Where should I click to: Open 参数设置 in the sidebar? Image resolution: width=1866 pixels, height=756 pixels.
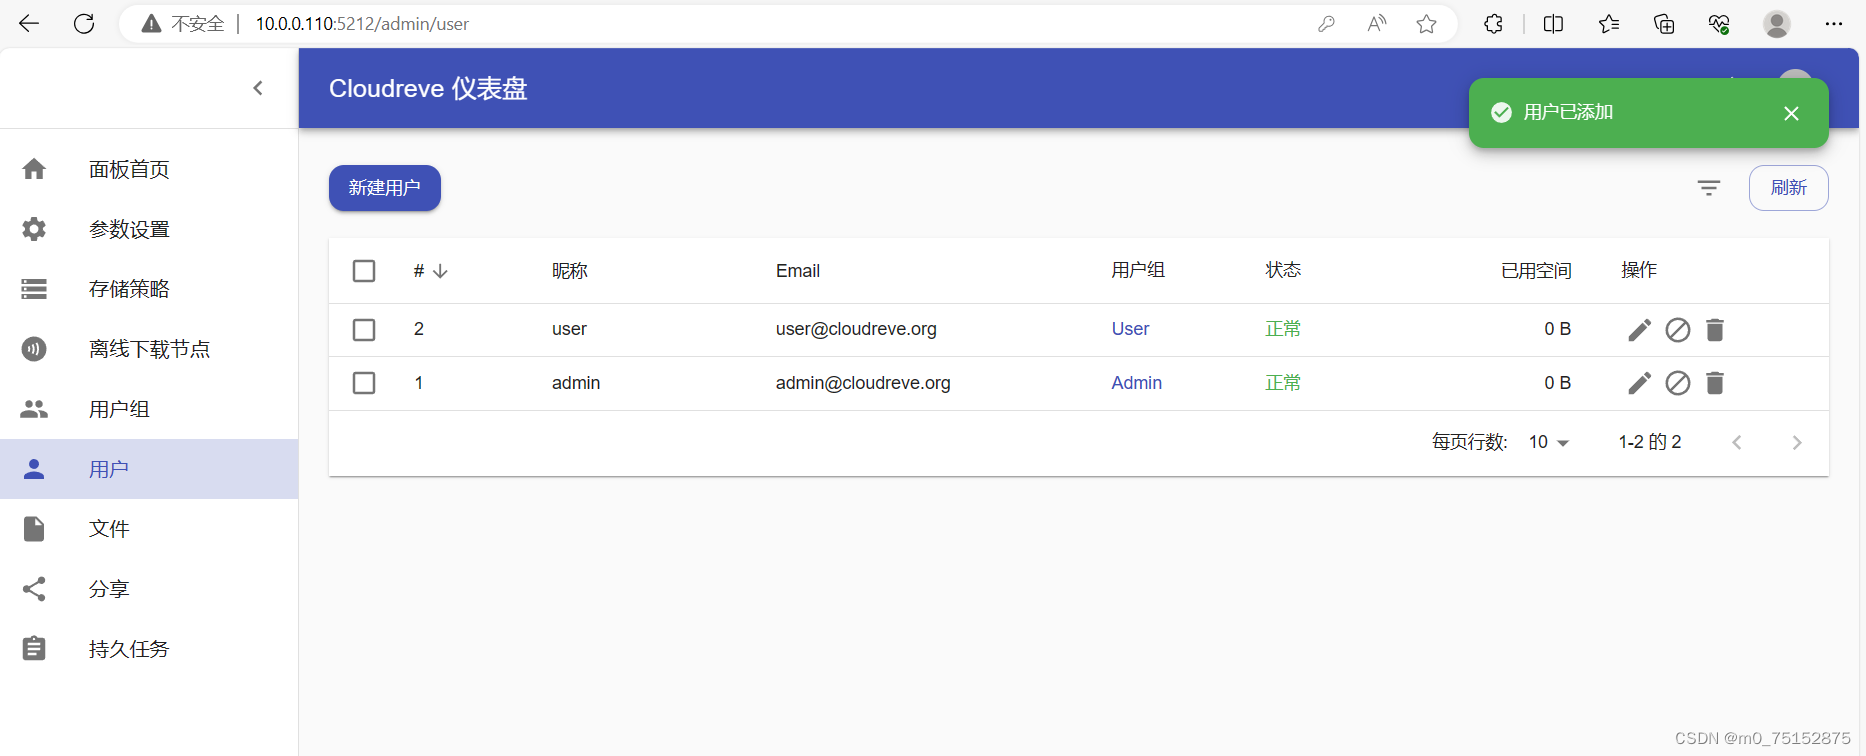[149, 229]
